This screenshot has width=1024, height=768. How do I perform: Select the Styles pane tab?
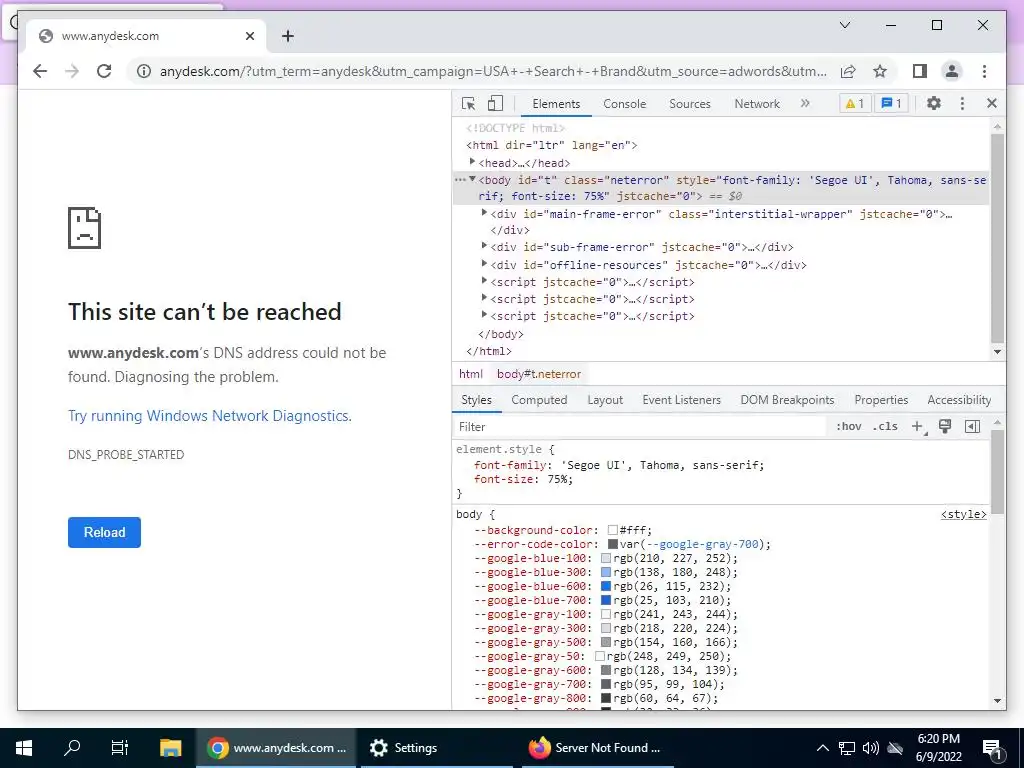coord(476,400)
